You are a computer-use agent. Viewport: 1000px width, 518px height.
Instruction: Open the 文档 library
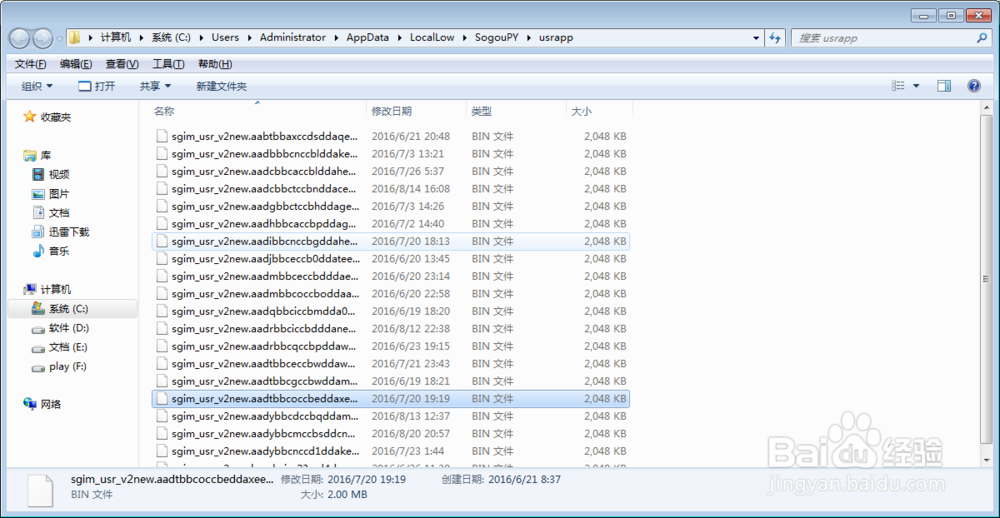tap(51, 213)
